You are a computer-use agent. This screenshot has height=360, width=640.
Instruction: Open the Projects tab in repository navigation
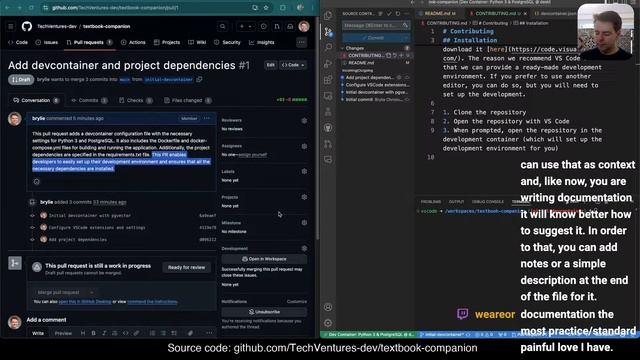pos(167,42)
